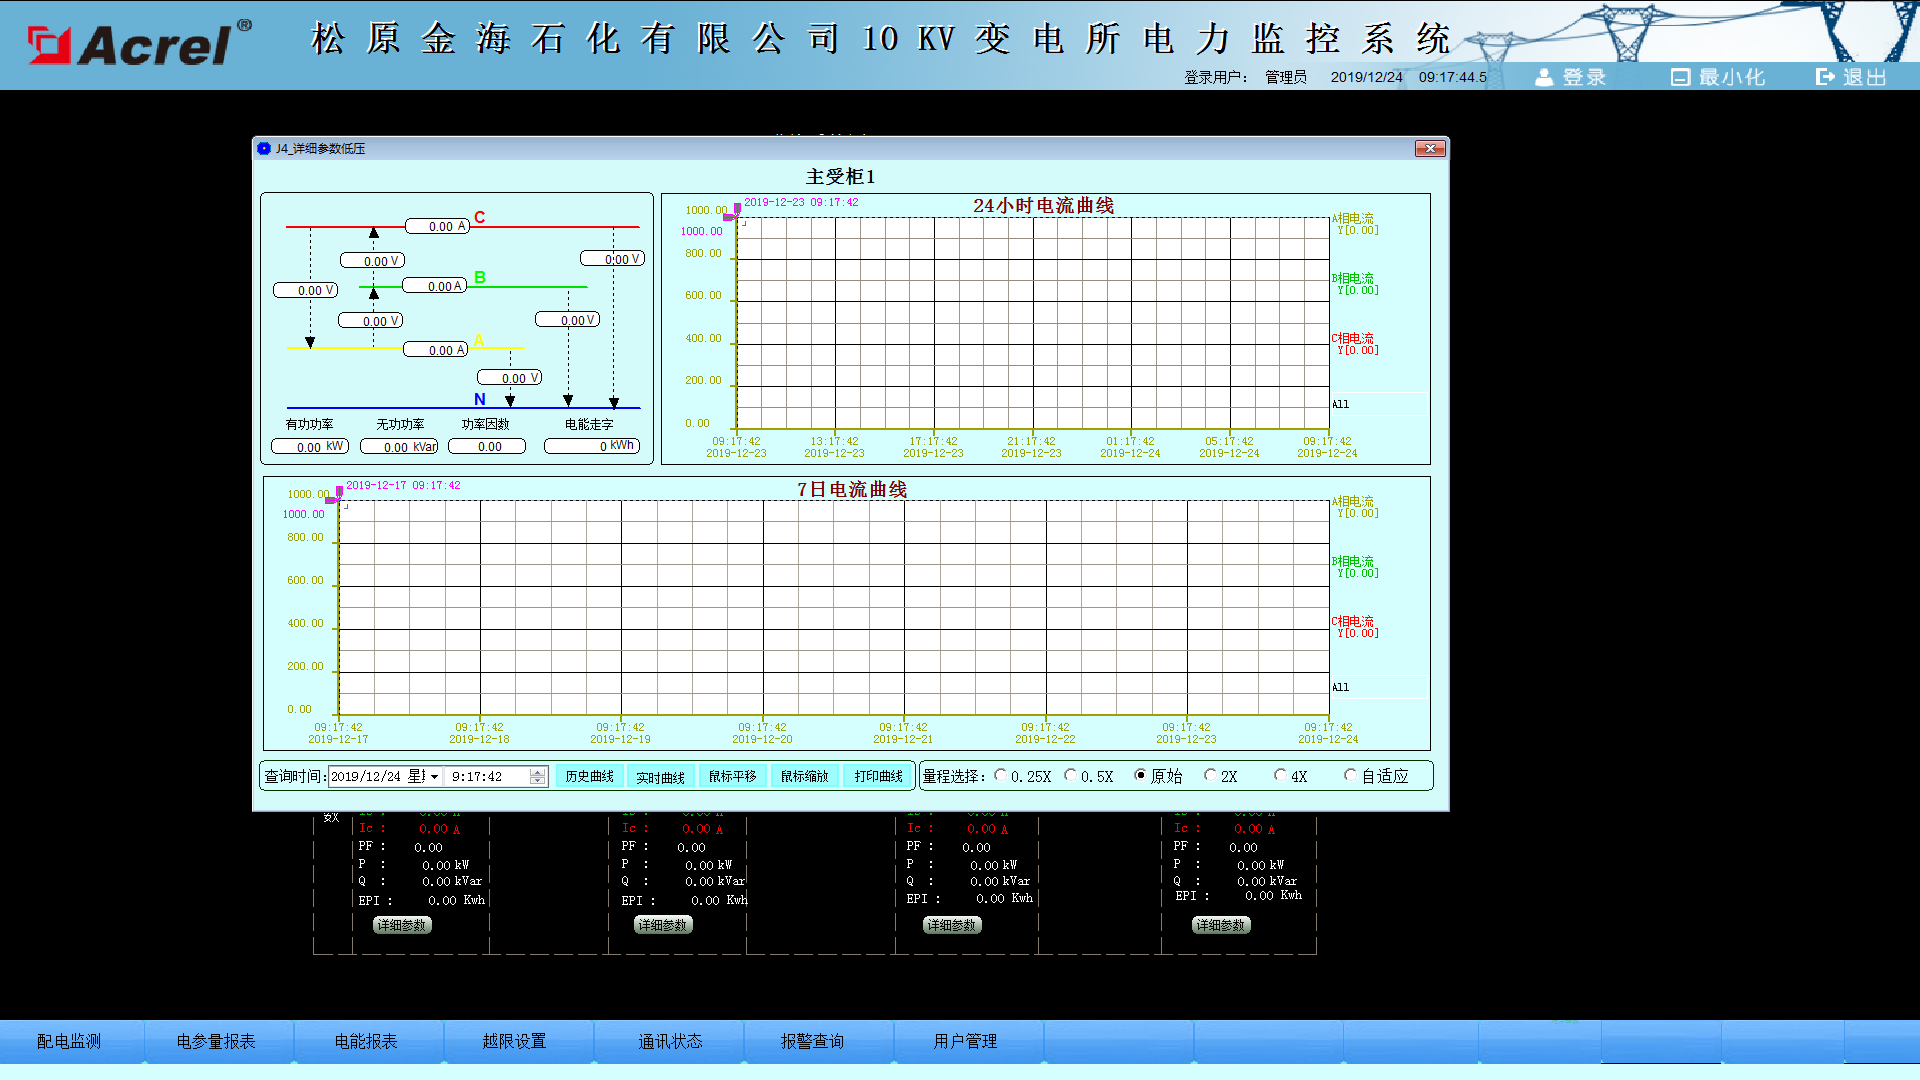Click the rightmost 详细参数 button in background
The image size is (1920, 1080).
[x=1221, y=925]
